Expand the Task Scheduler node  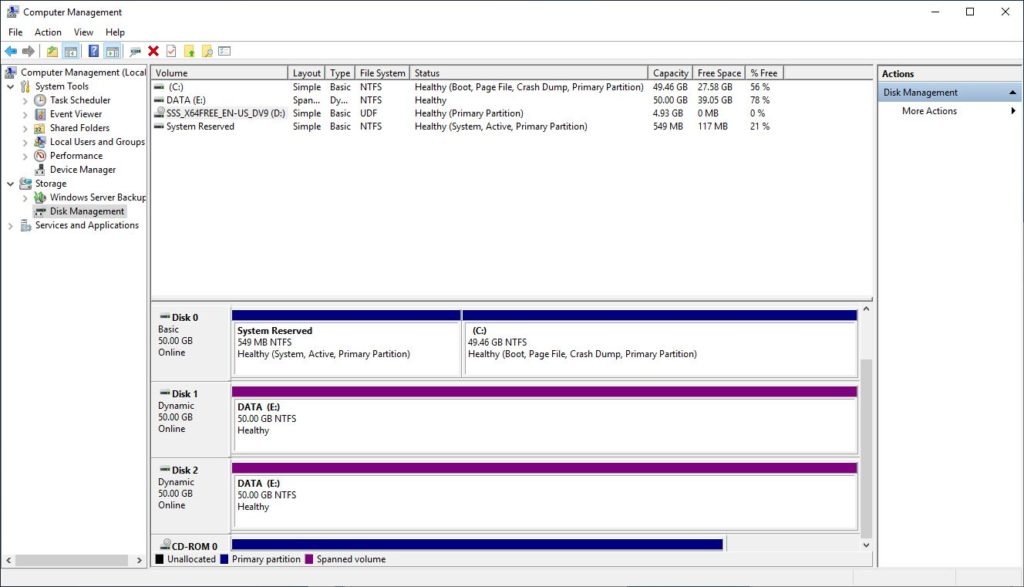tap(25, 101)
